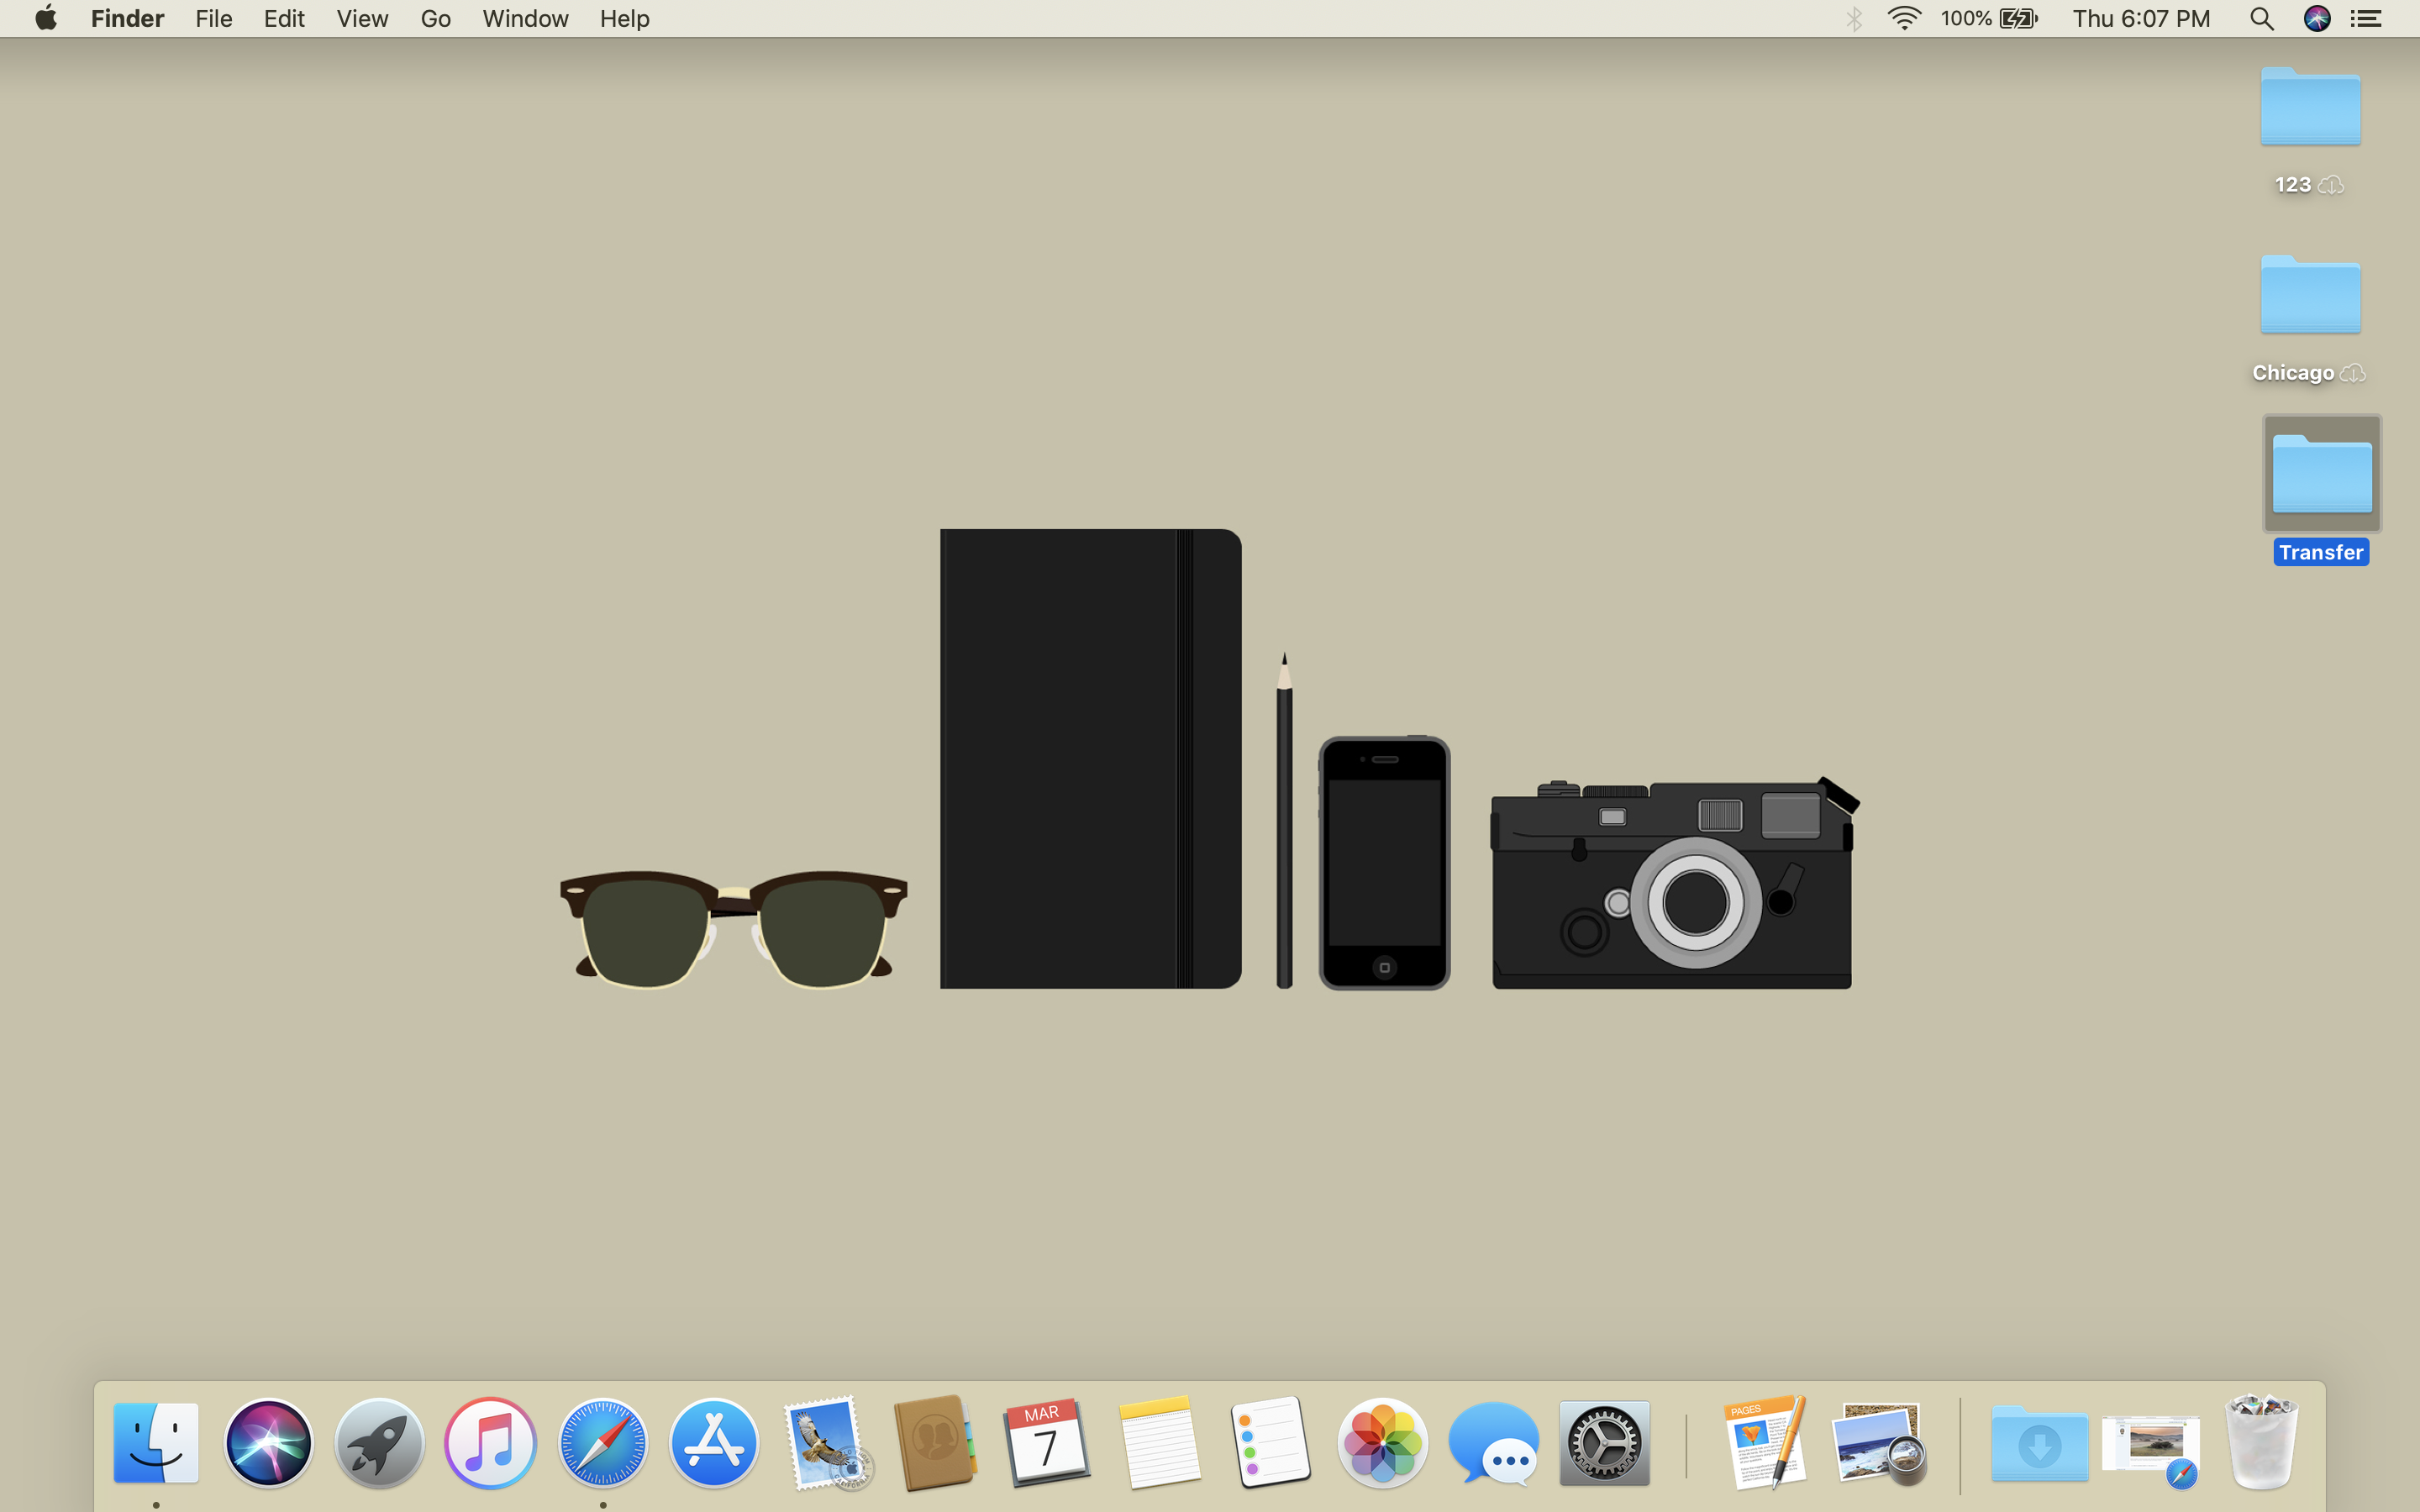Select the 123 folder on desktop

pyautogui.click(x=2310, y=106)
